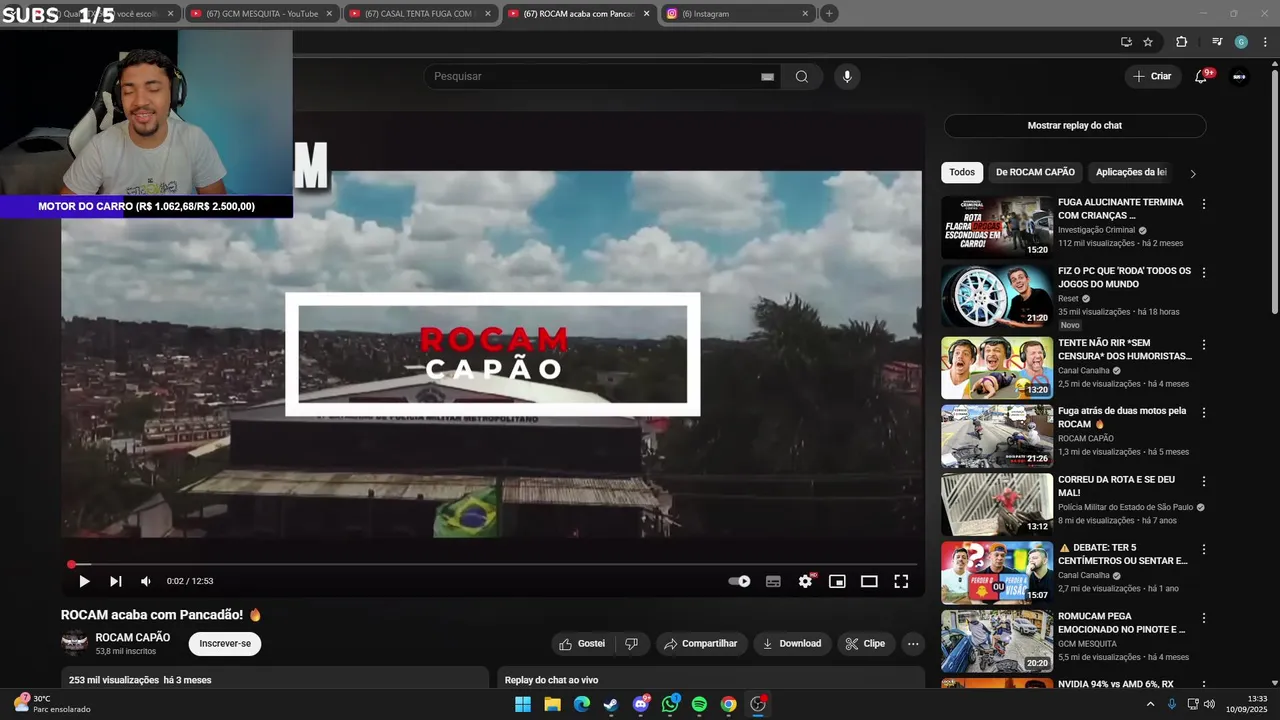1280x720 pixels.
Task: Open YouTube account avatar menu
Action: (1240, 77)
